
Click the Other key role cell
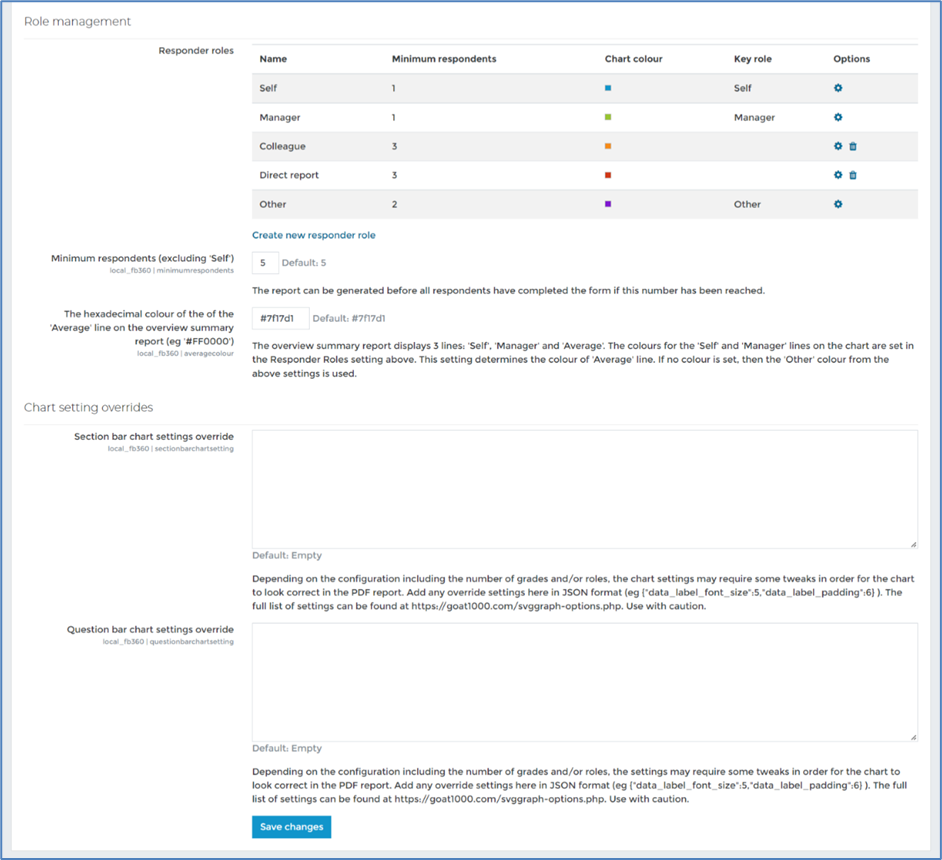[747, 204]
